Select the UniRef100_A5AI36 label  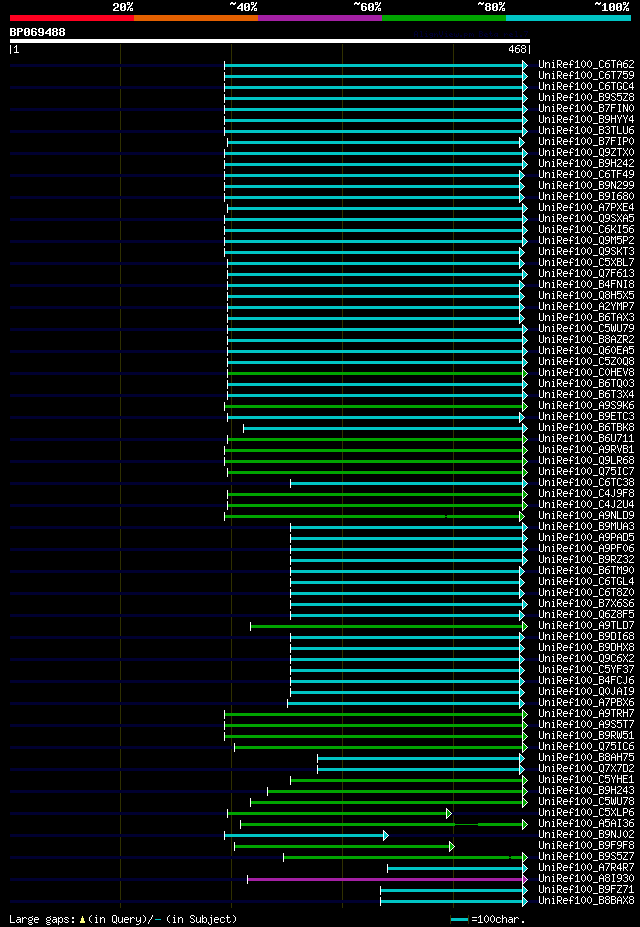[x=586, y=824]
